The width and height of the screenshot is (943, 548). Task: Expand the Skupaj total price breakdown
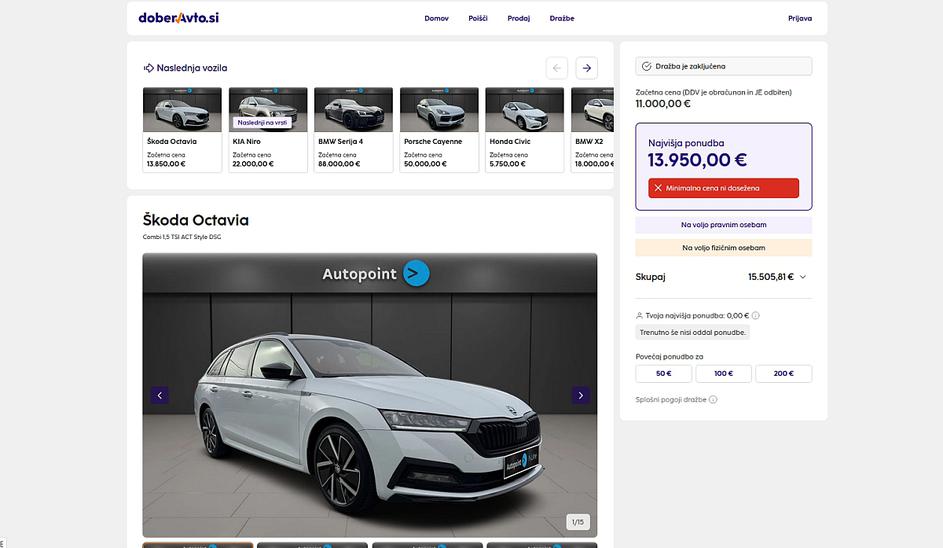803,277
